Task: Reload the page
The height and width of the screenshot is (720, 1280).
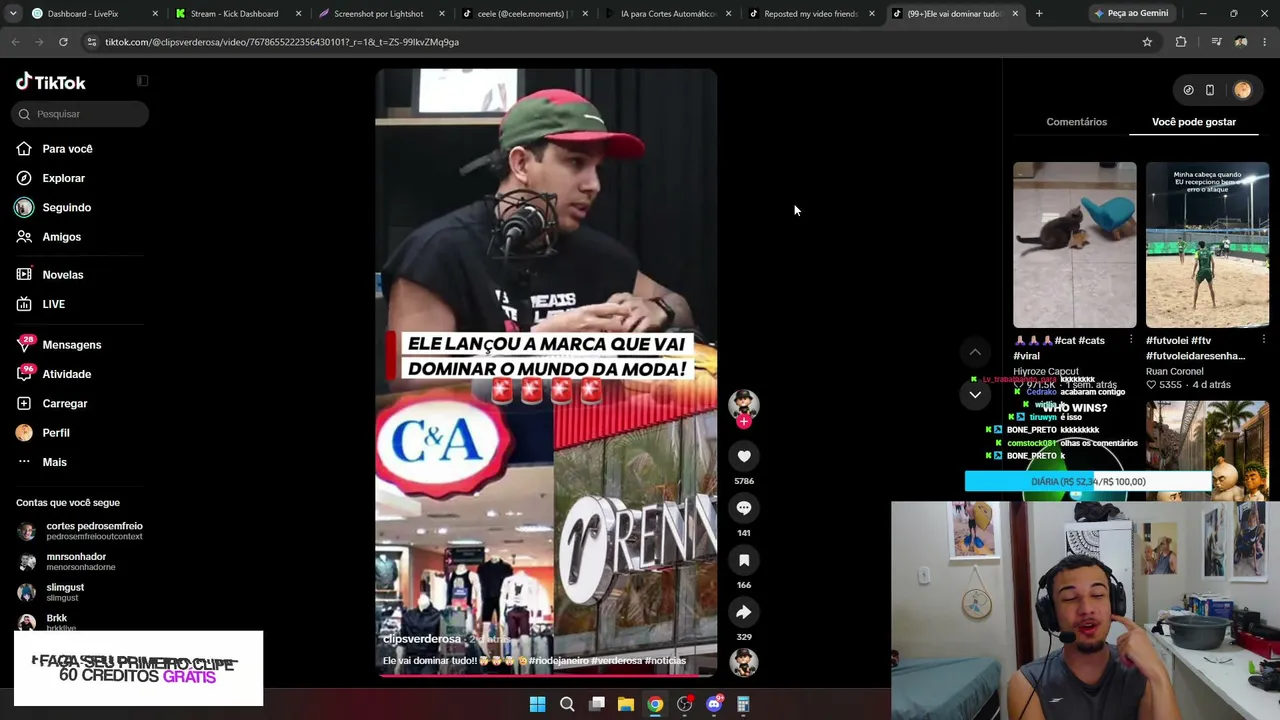Action: click(x=63, y=42)
